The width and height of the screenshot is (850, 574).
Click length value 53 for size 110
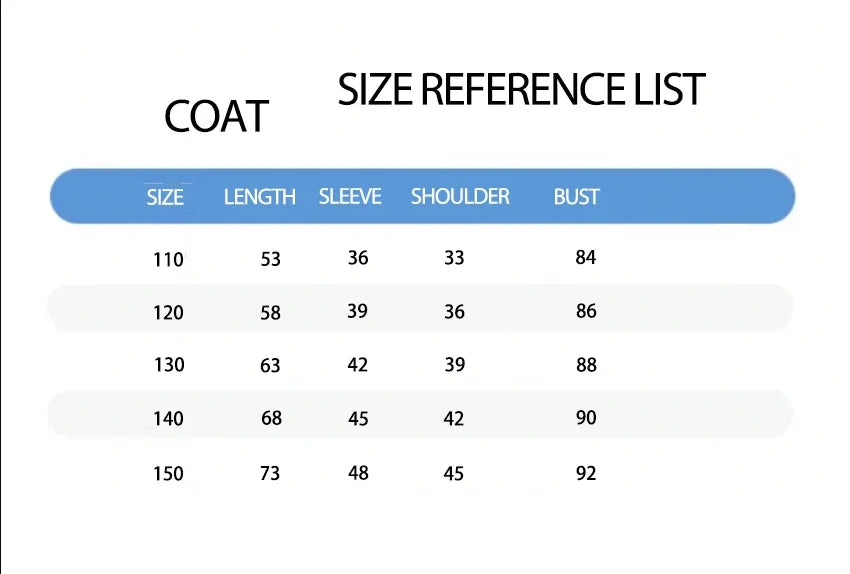tap(270, 259)
